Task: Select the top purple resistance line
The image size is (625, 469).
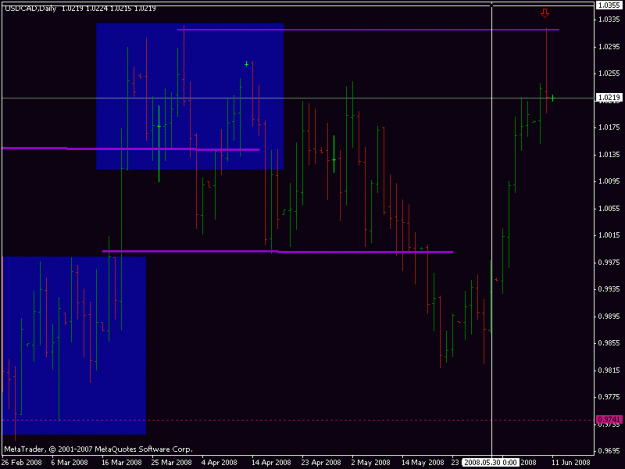Action: coord(368,29)
